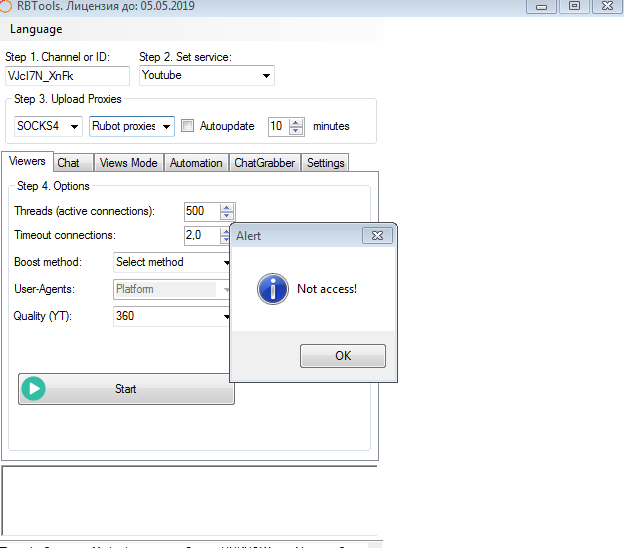
Task: Increase the Threads value with up arrow
Action: [227, 207]
